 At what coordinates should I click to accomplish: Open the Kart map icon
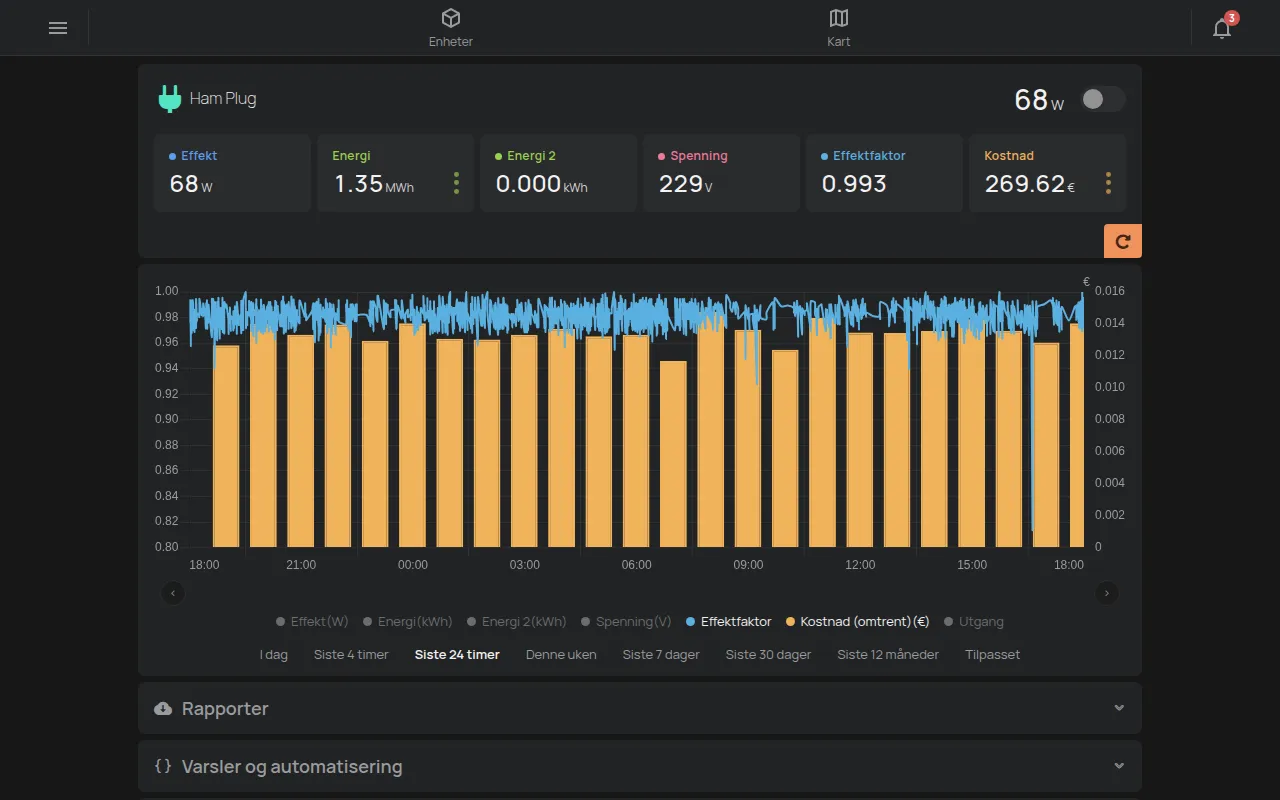[x=839, y=18]
